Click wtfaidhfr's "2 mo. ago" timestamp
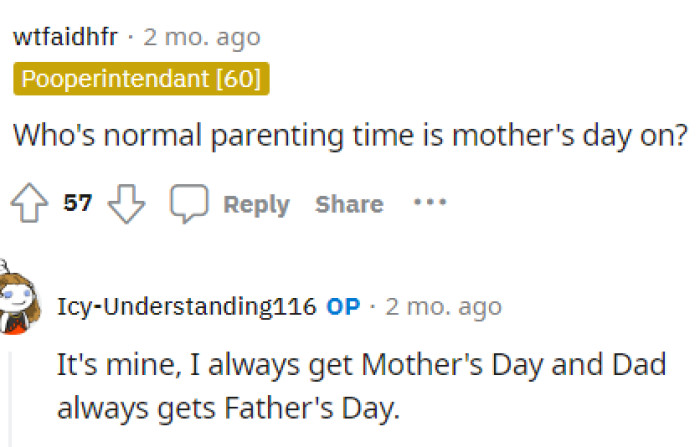The image size is (700, 447). coord(202,38)
